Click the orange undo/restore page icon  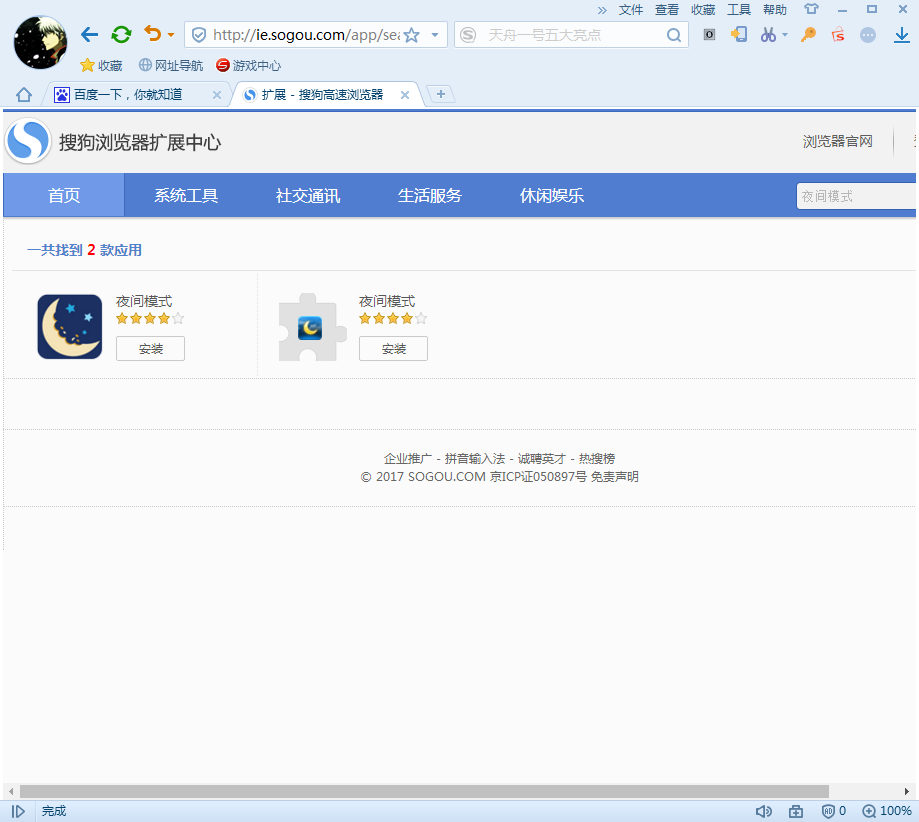[152, 34]
